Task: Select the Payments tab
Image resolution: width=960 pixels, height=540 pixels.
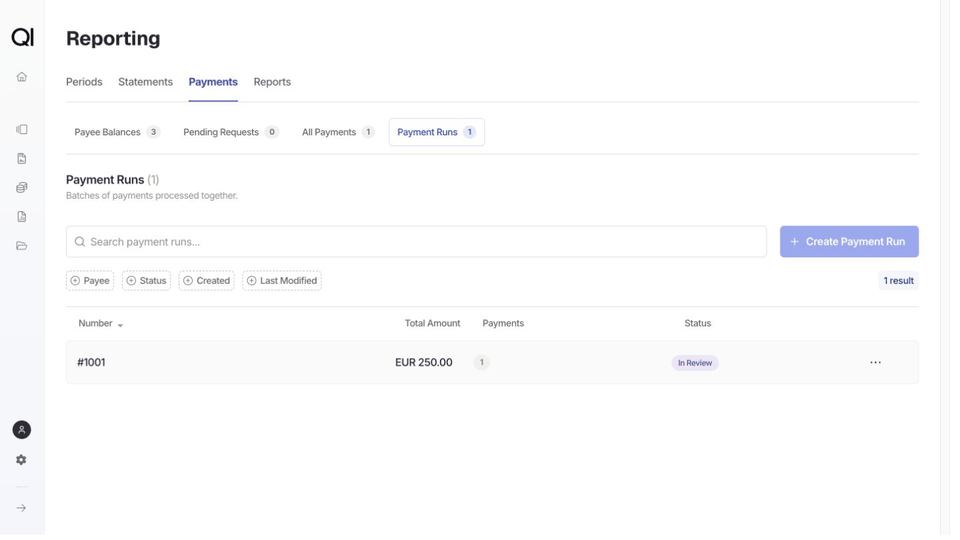Action: [215, 83]
